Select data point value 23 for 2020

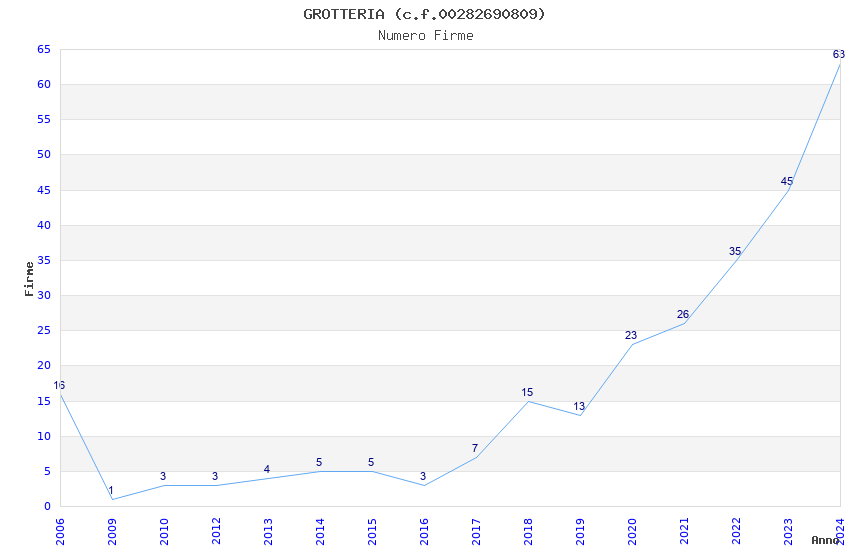point(630,335)
